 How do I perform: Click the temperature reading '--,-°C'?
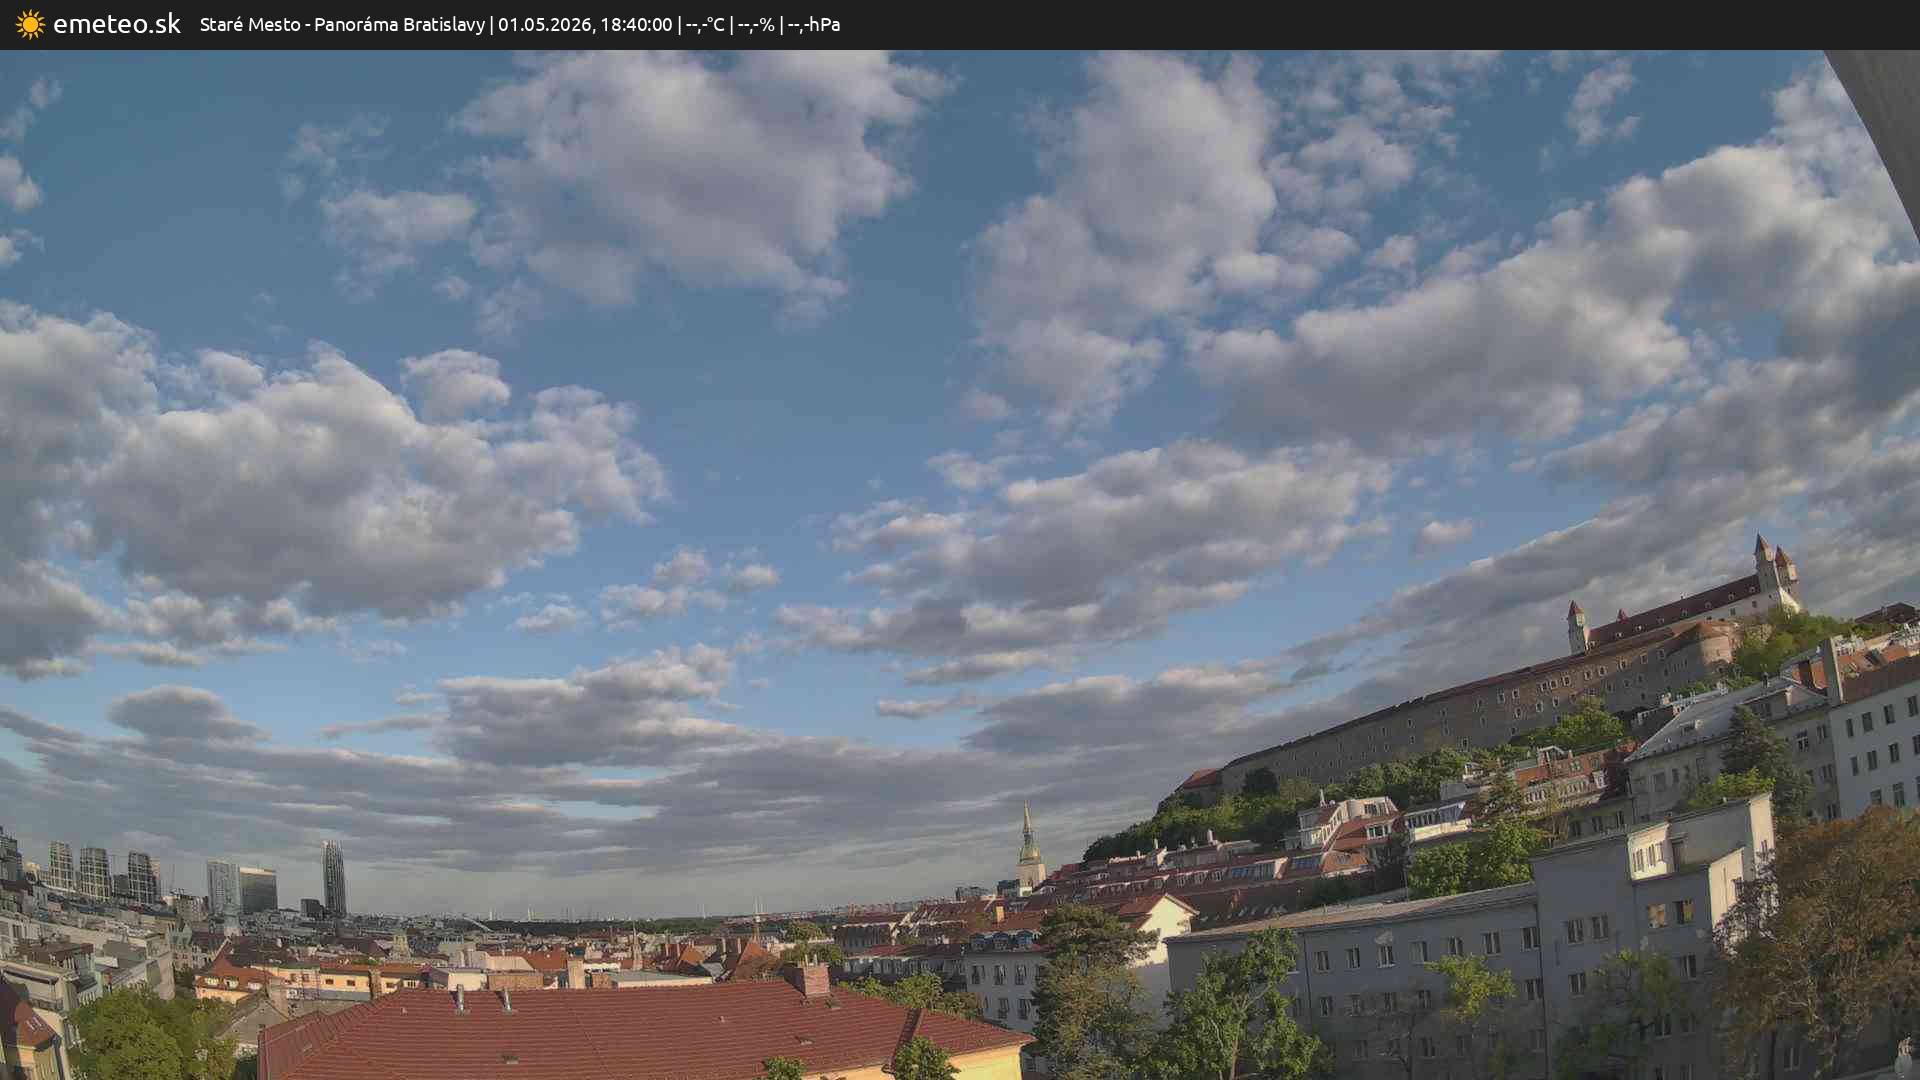pyautogui.click(x=705, y=24)
